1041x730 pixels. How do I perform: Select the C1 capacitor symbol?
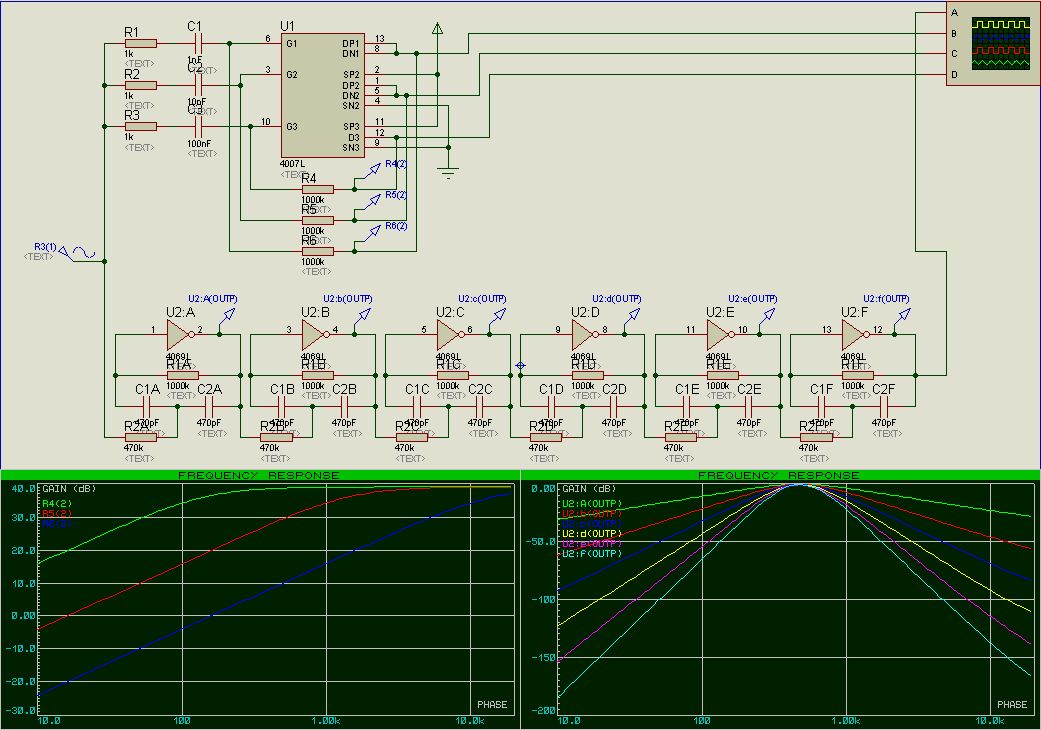[x=197, y=43]
